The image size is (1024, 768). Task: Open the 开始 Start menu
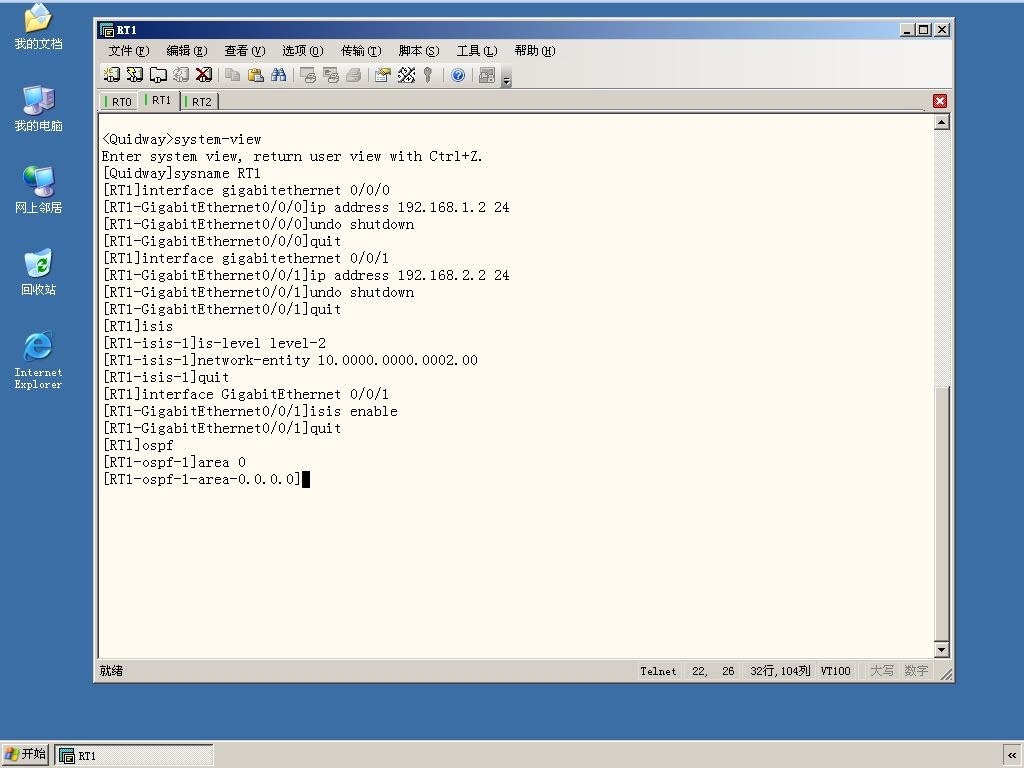click(25, 755)
